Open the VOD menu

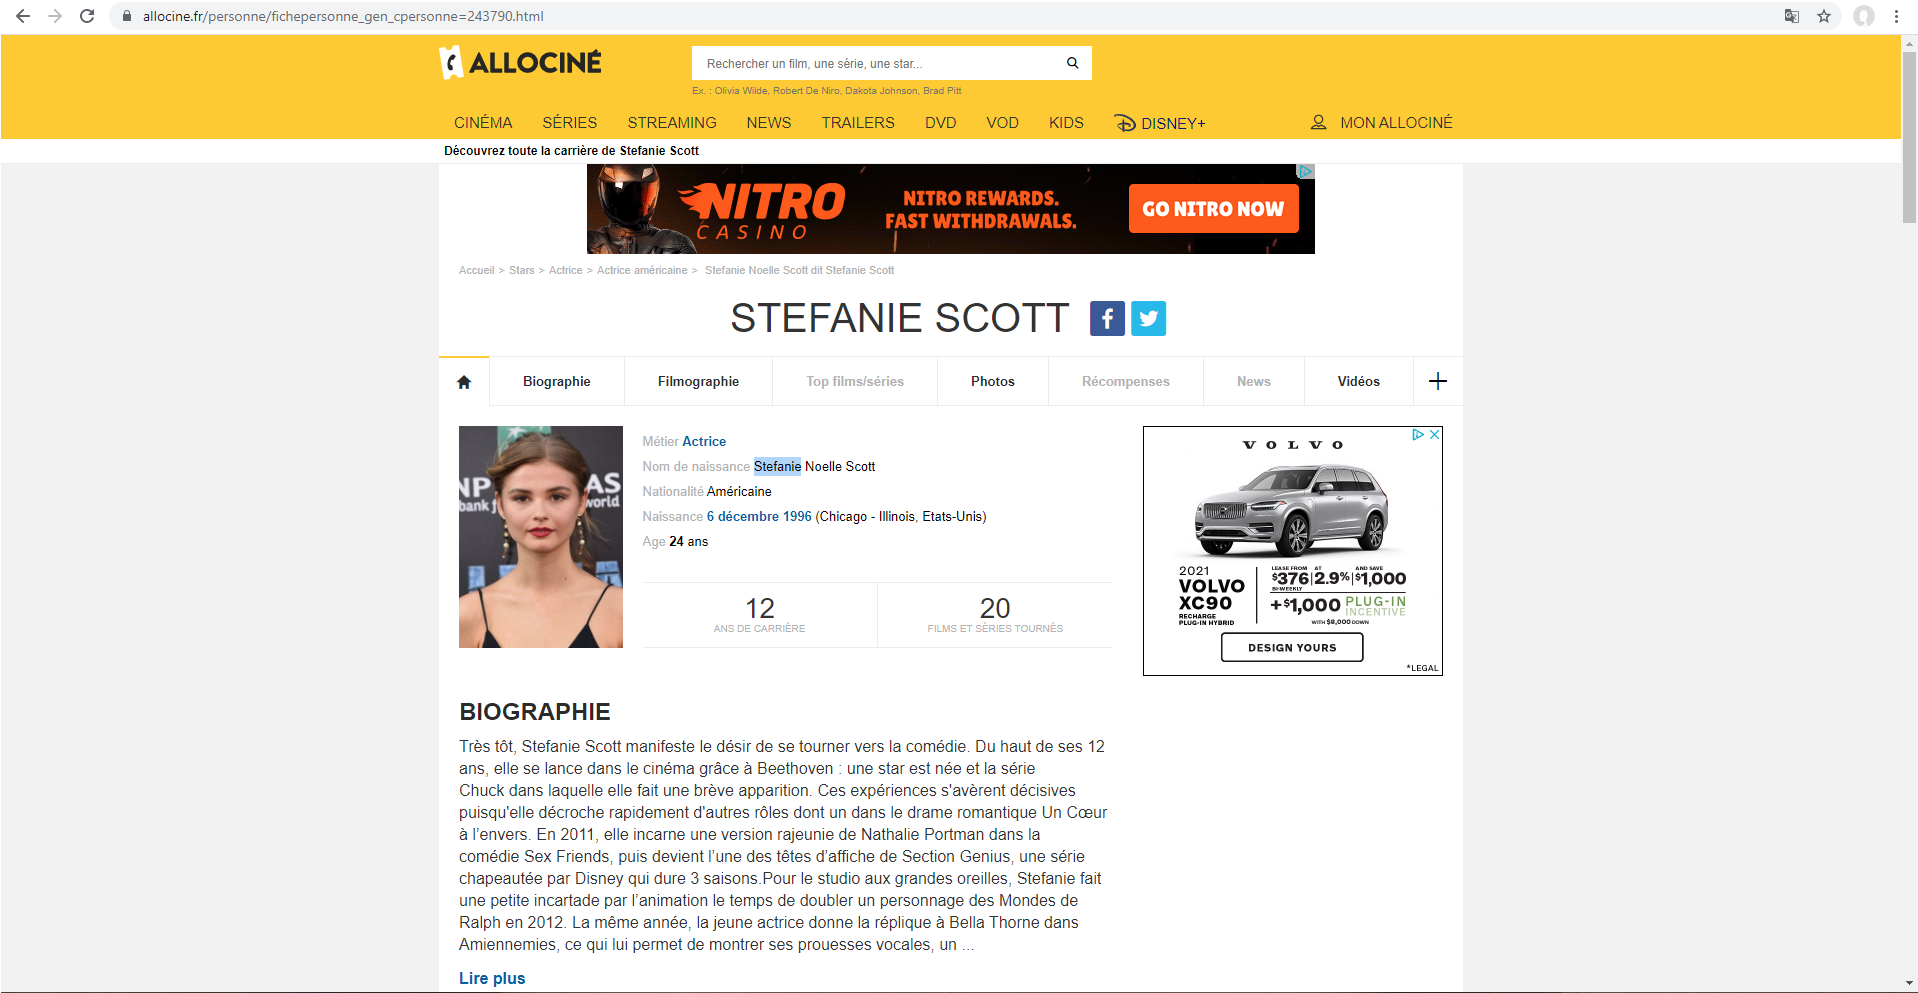(x=1002, y=122)
